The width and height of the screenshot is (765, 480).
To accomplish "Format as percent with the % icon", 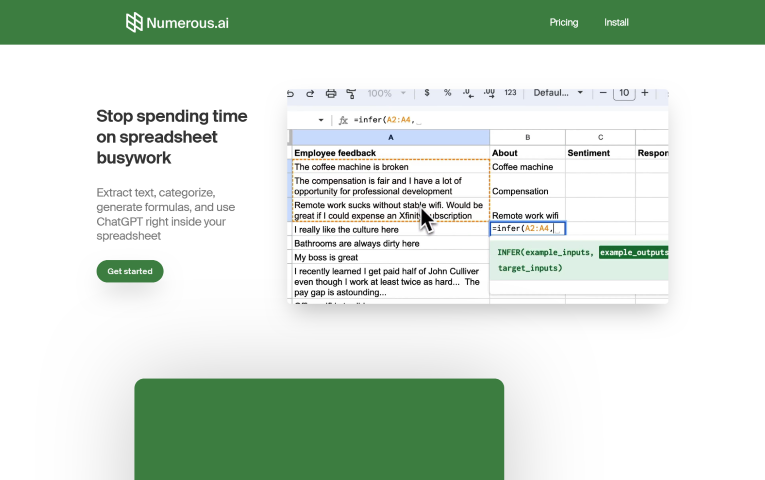I will click(x=447, y=93).
